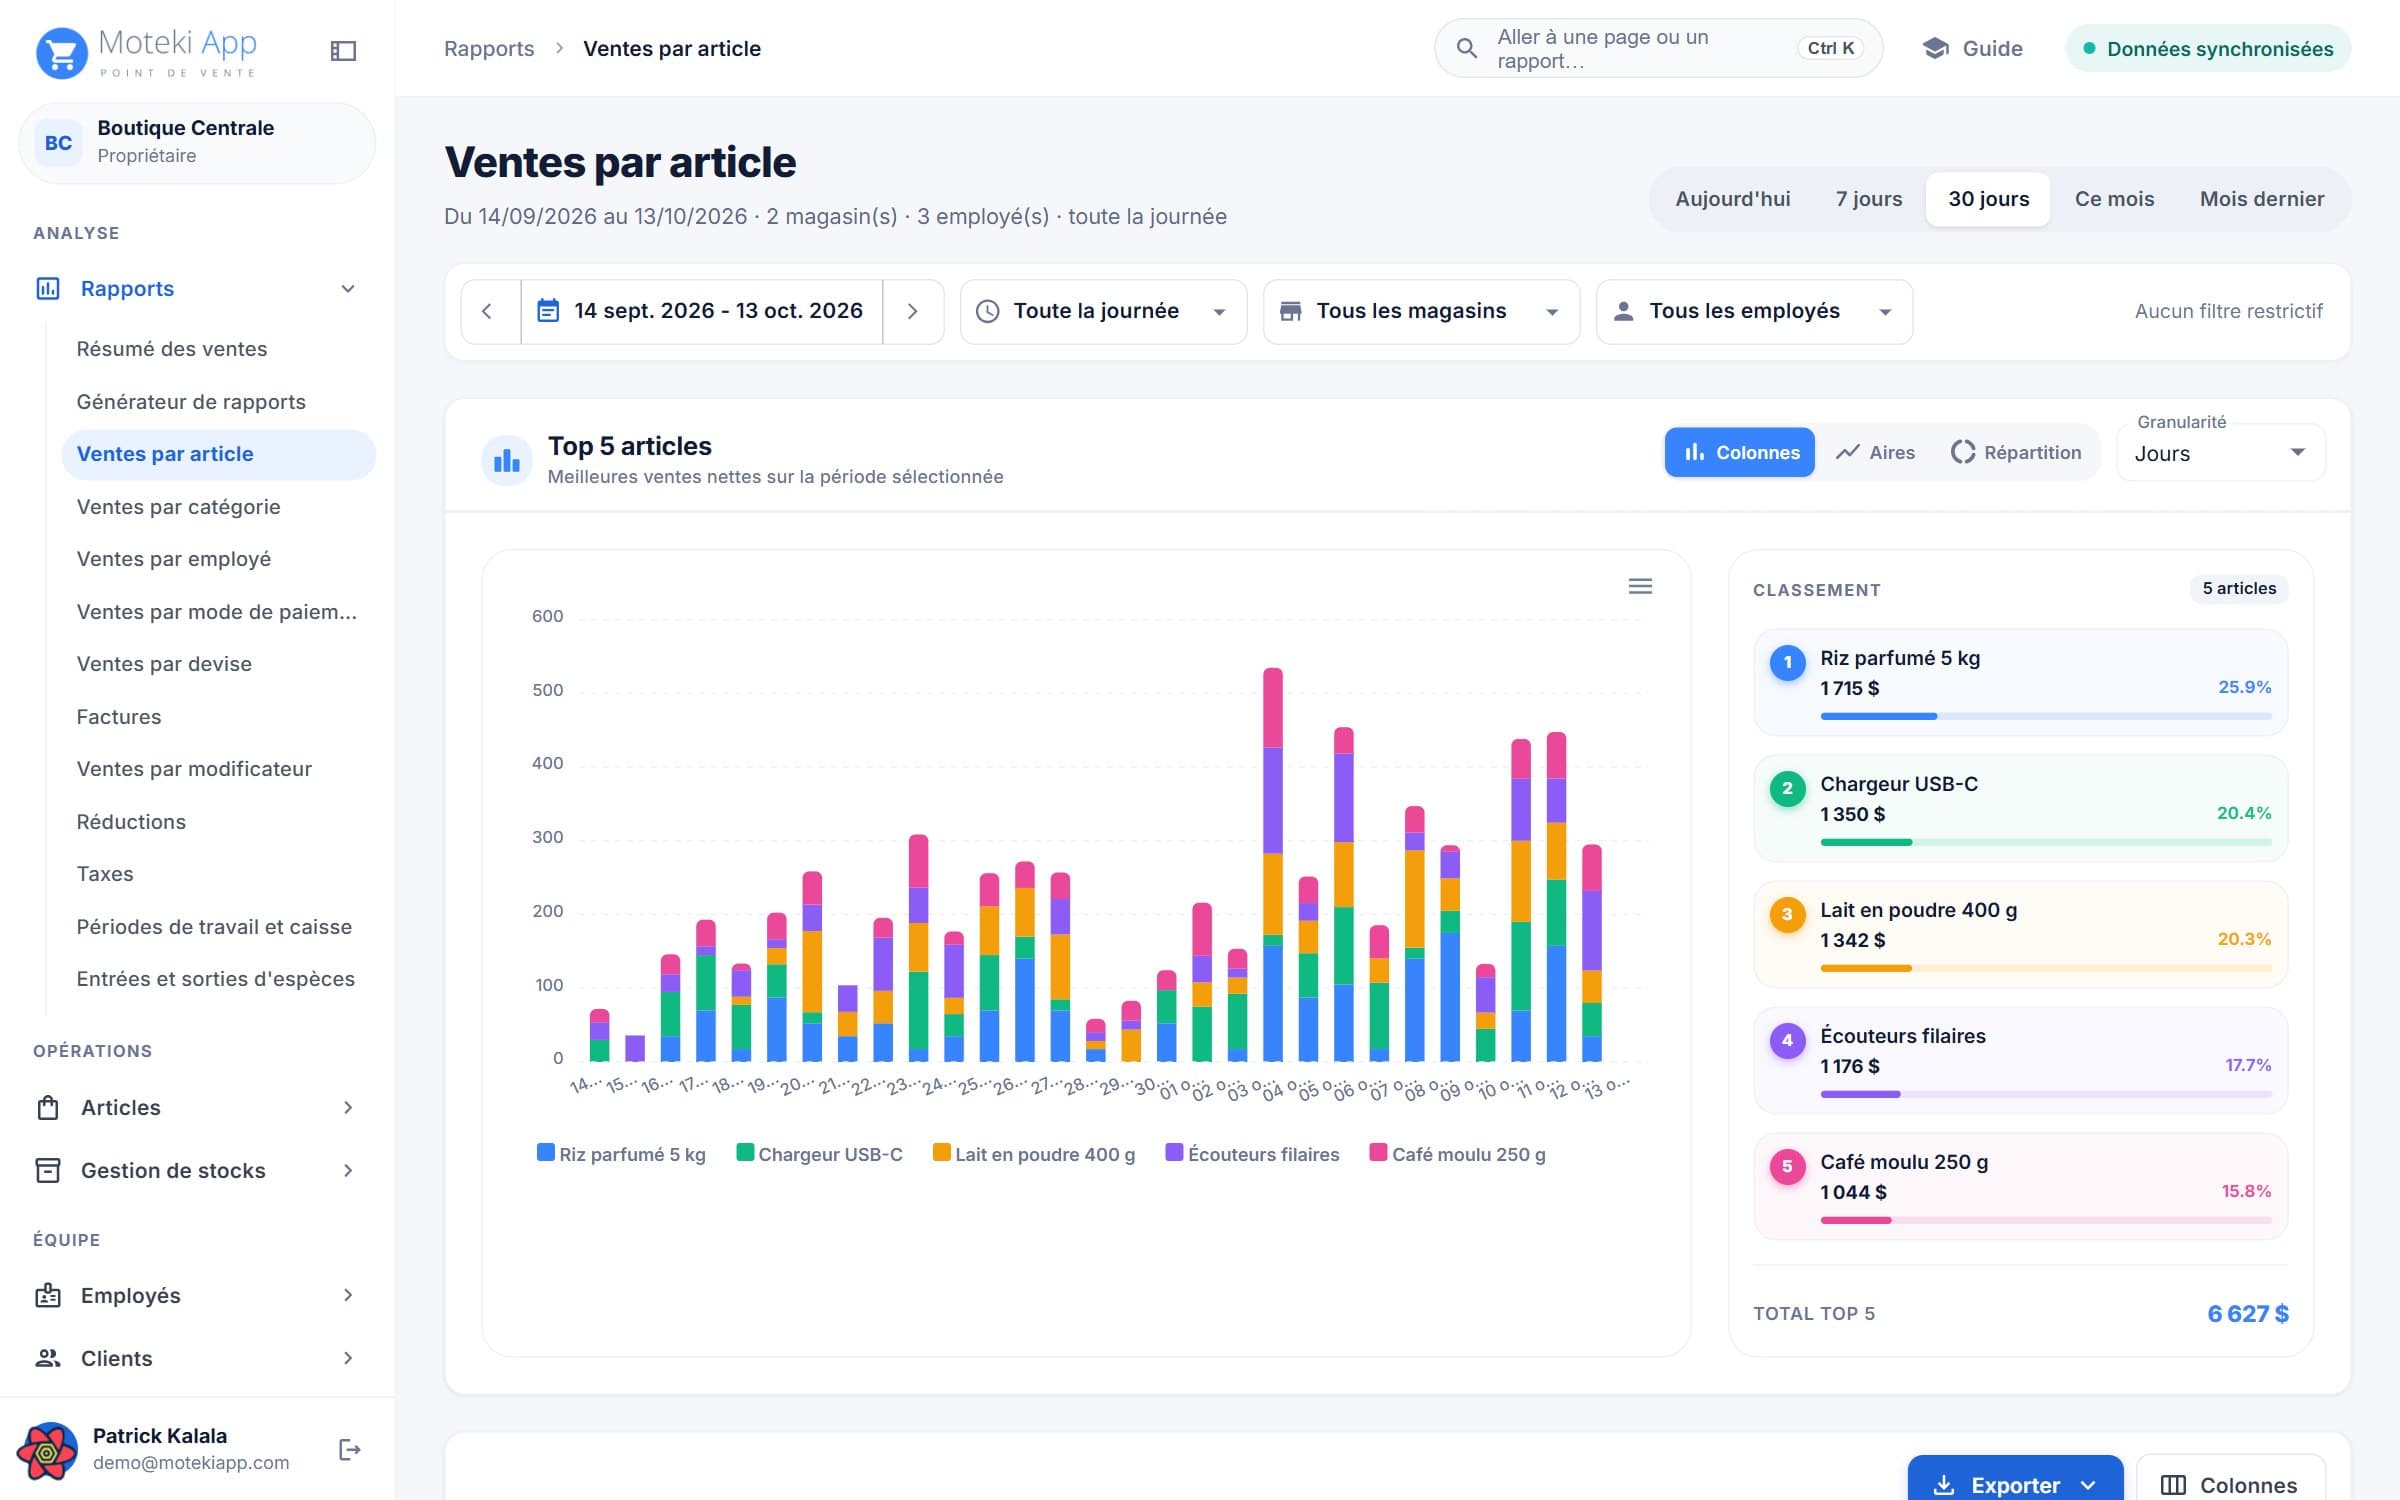Select the Ce mois period tab

point(2114,199)
